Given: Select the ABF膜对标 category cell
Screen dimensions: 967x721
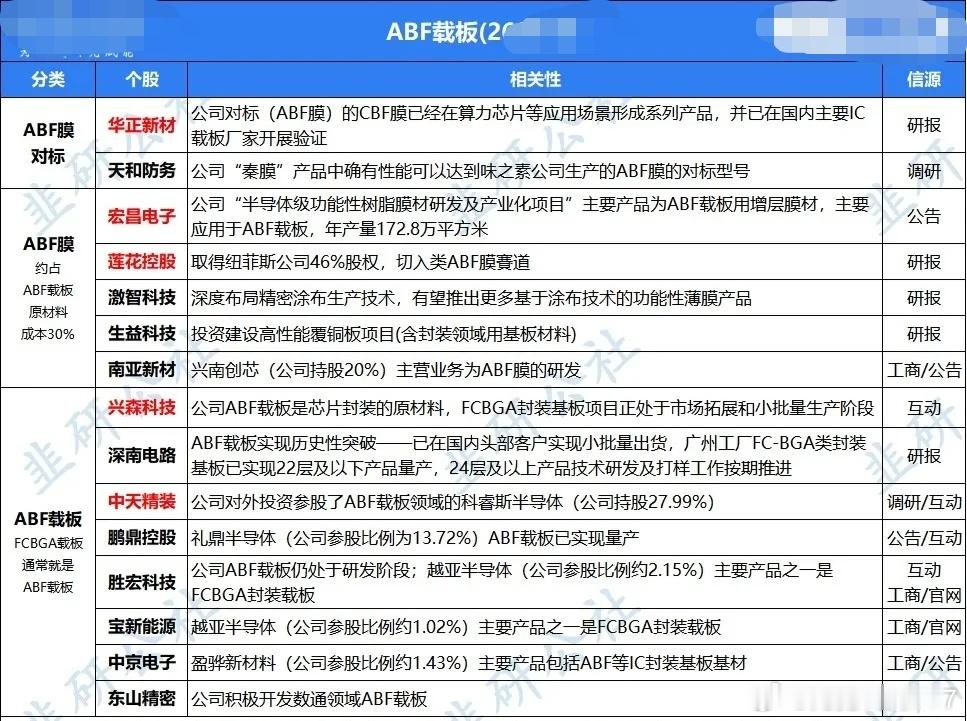Looking at the screenshot, I should tap(48, 143).
